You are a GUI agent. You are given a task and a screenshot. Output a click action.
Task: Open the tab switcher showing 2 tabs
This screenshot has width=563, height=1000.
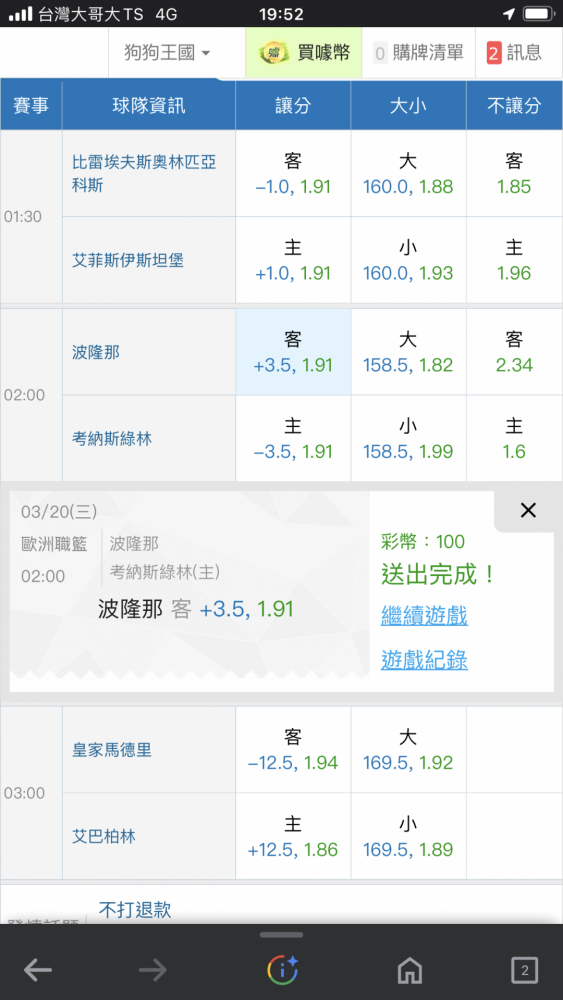pyautogui.click(x=524, y=970)
